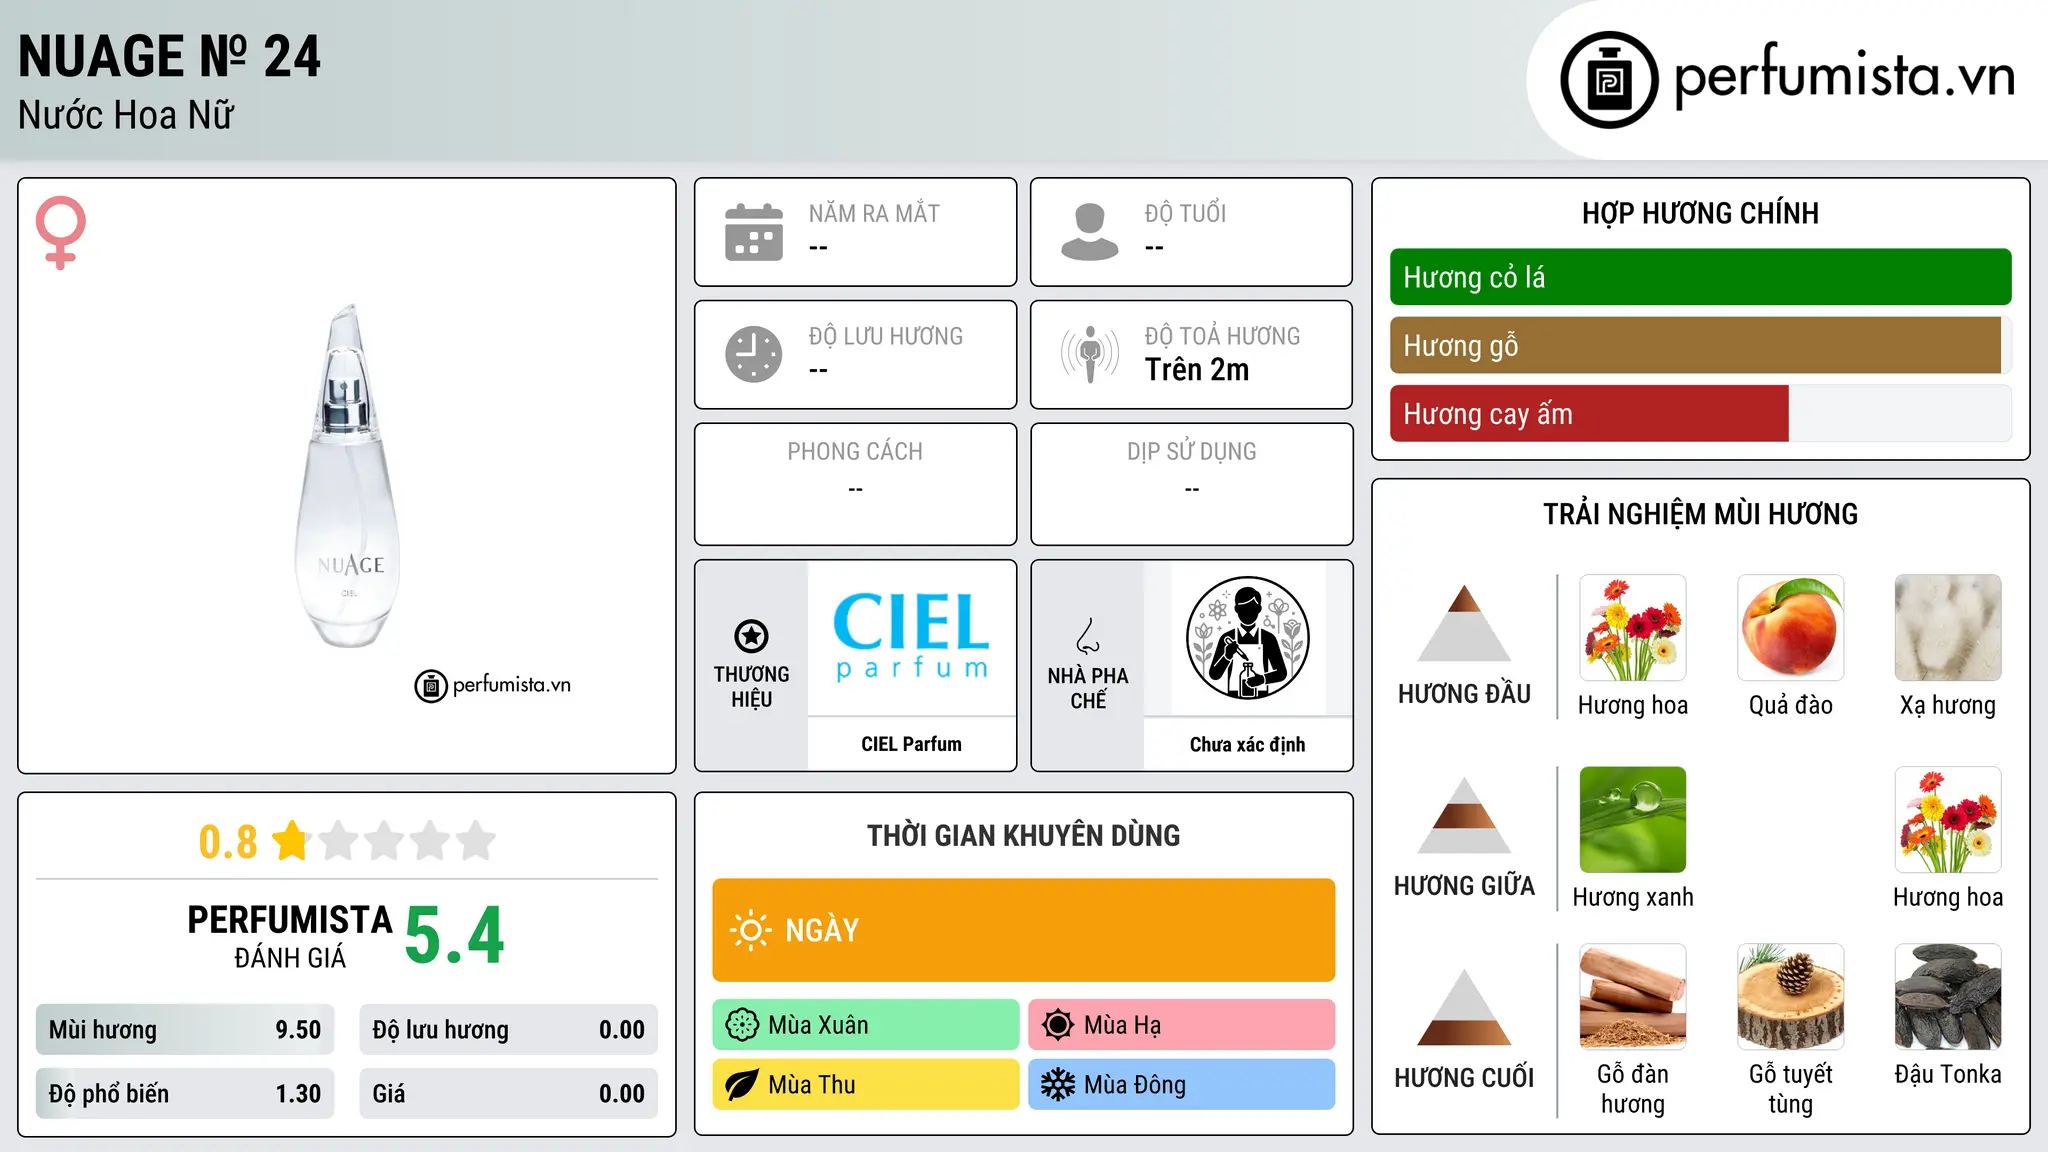Click the star badge icon above Thương hiệu
Image resolution: width=2048 pixels, height=1152 pixels.
pos(752,635)
